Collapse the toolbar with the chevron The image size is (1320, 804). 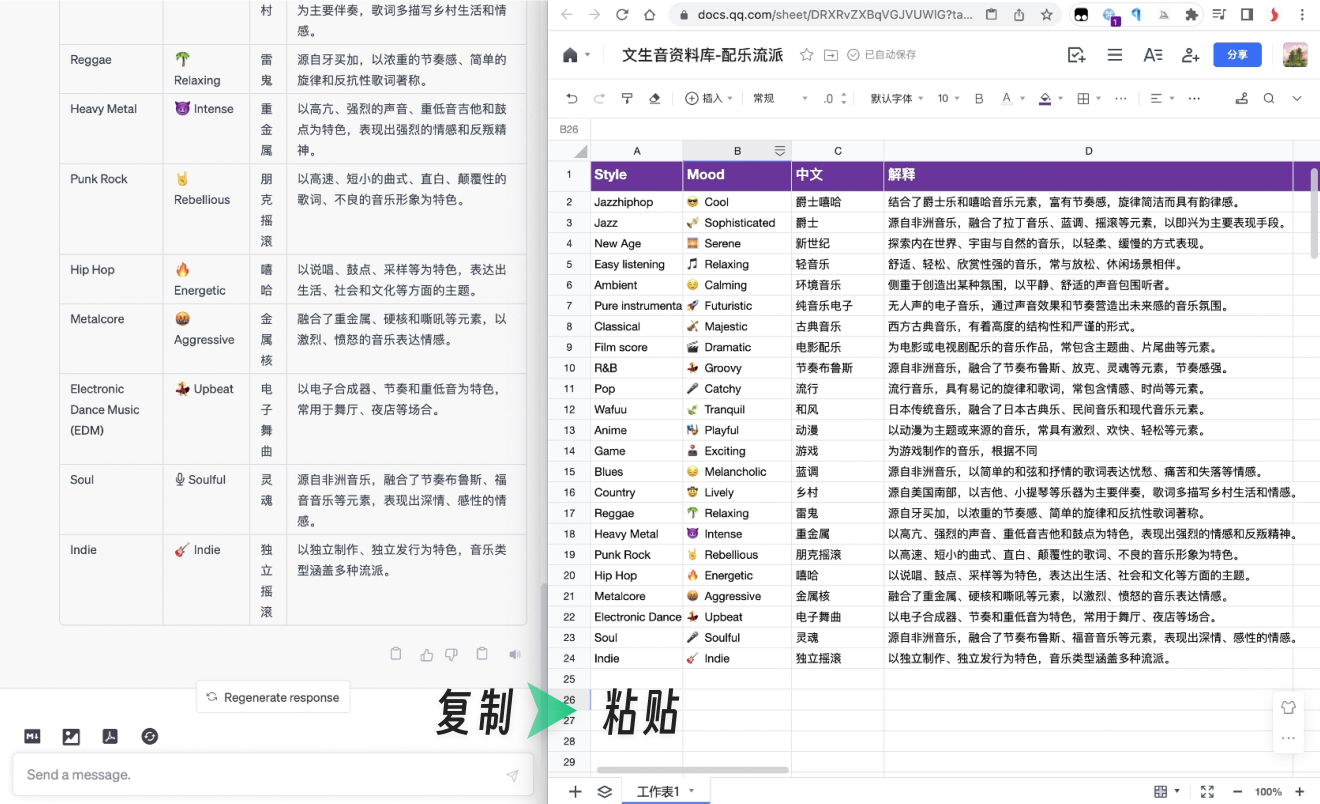point(1297,98)
